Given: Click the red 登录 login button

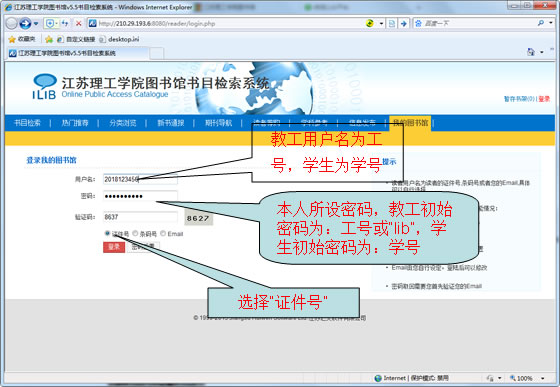Looking at the screenshot, I should tap(114, 247).
